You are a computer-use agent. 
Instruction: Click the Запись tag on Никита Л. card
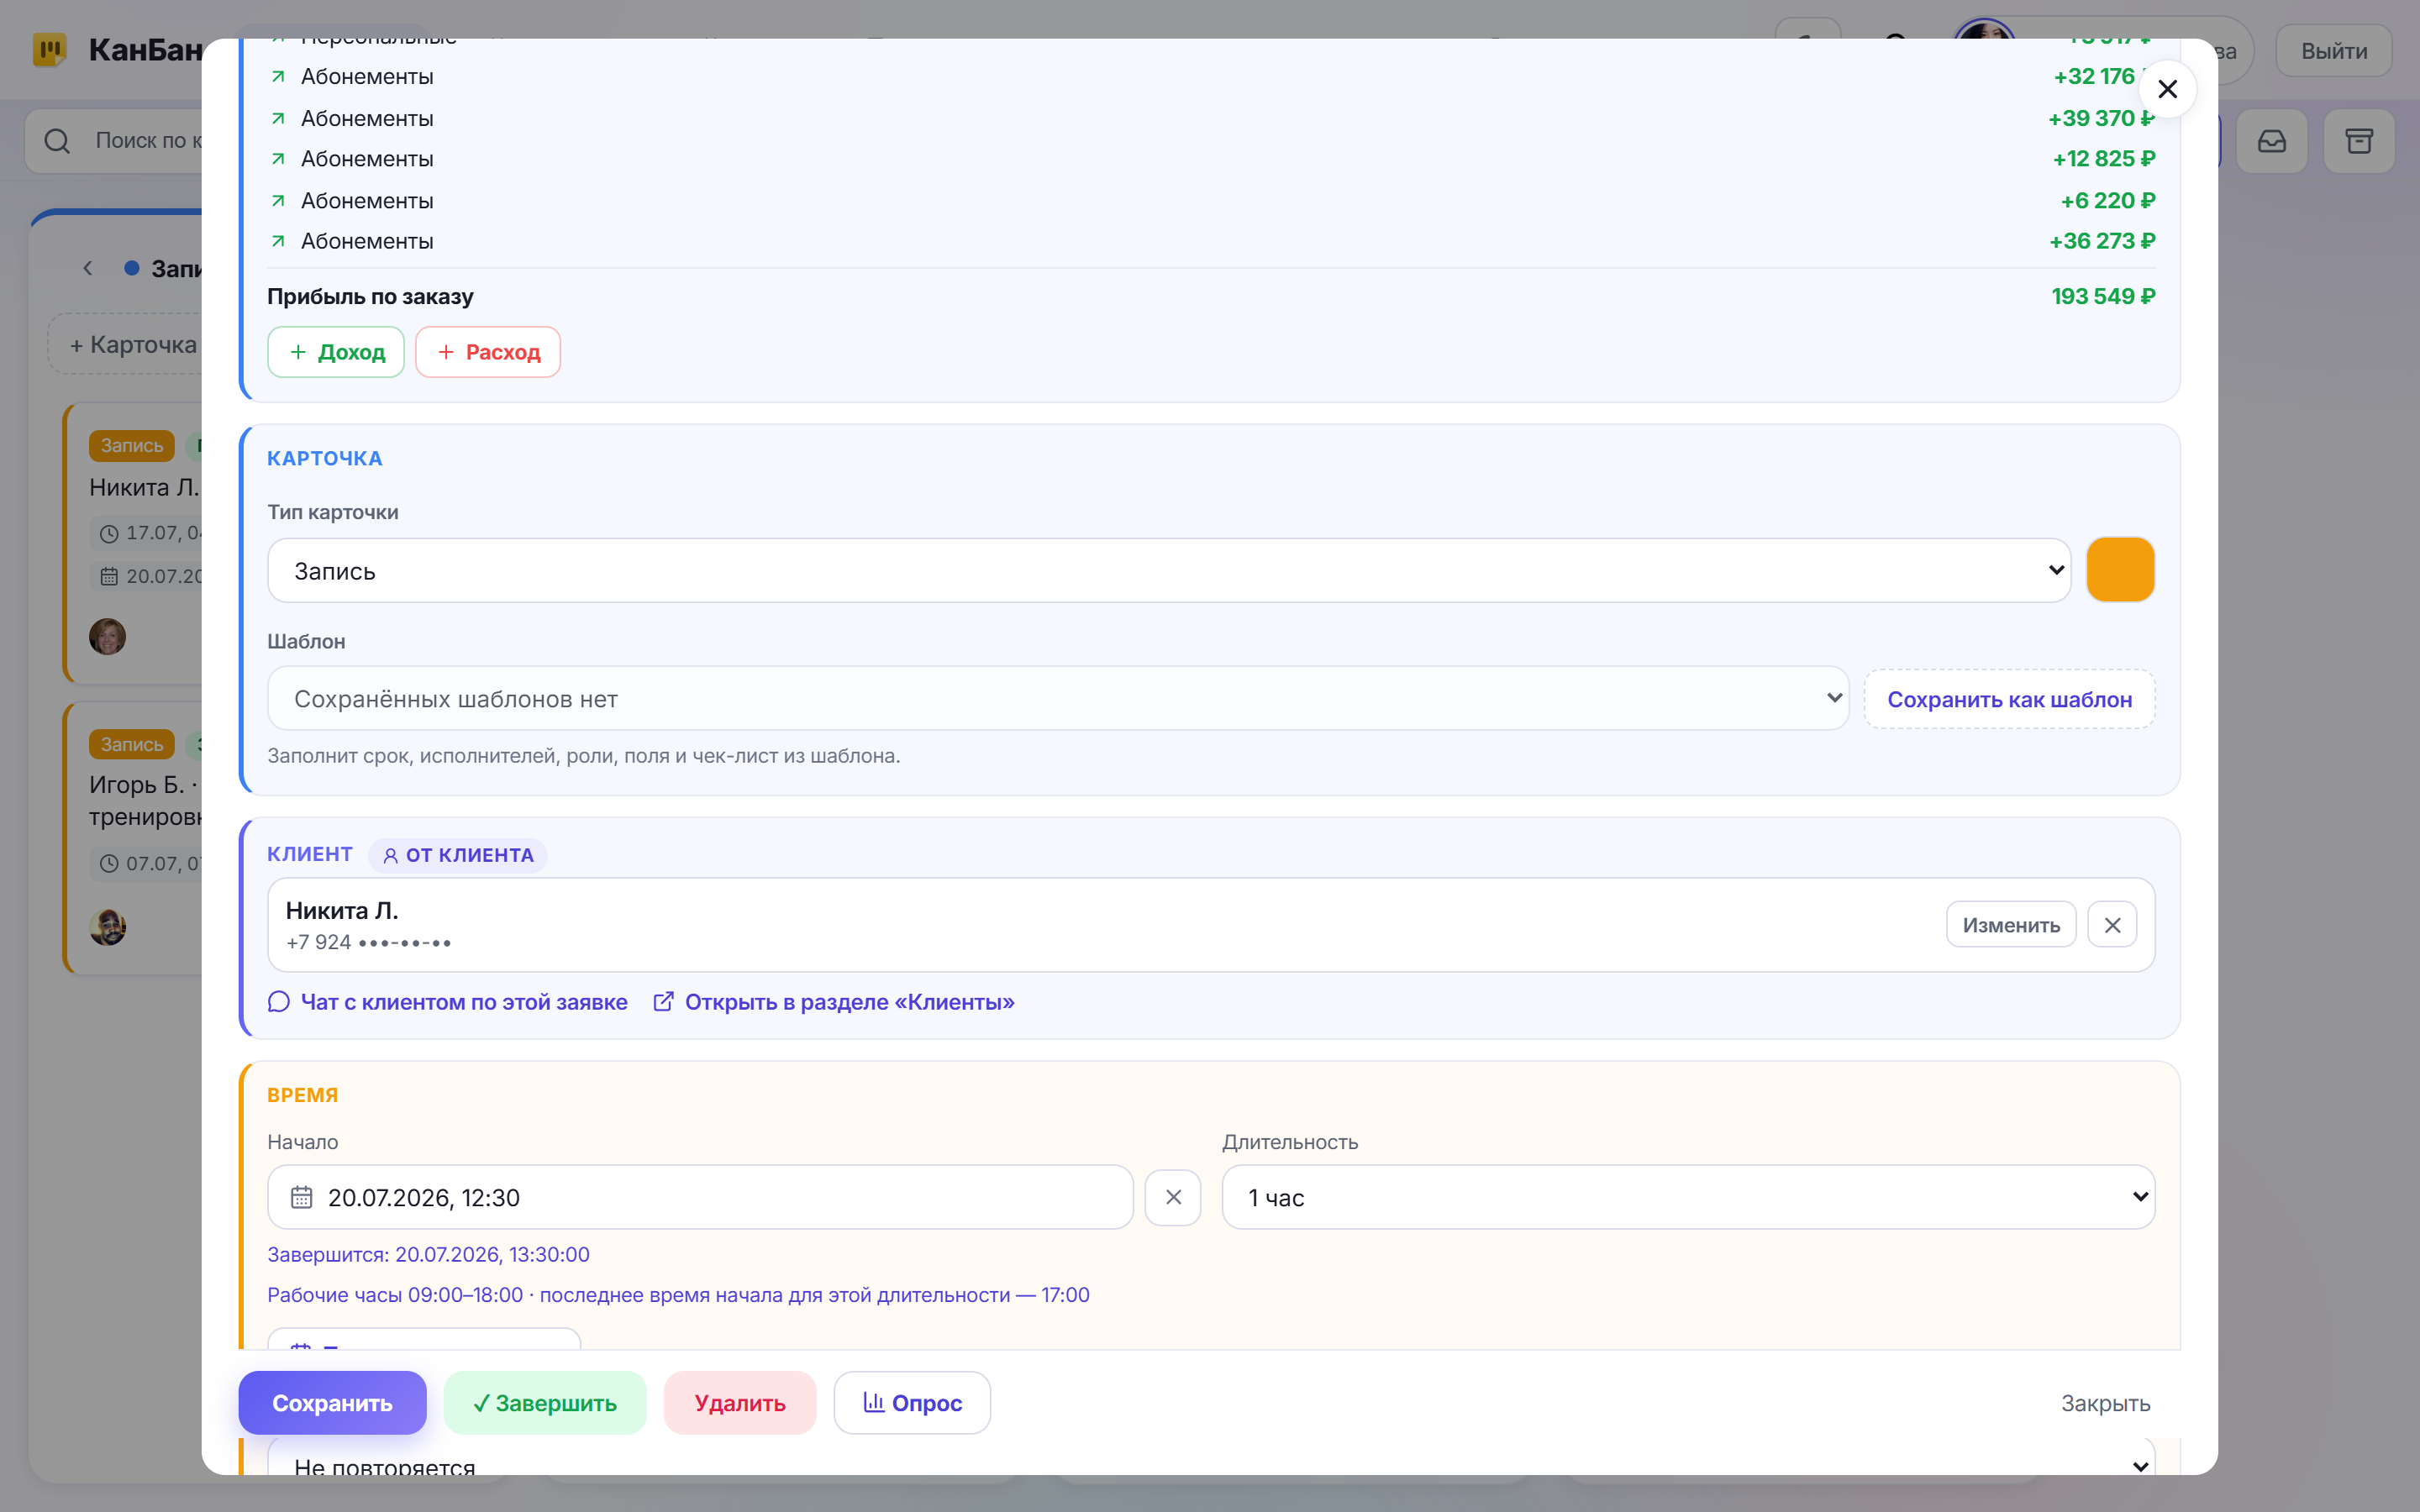[132, 445]
